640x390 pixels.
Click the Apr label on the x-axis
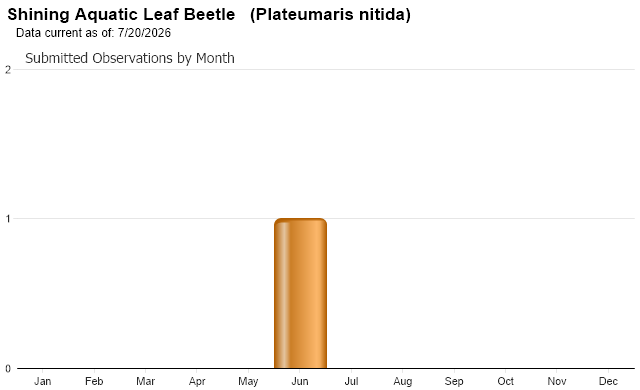coord(197,381)
